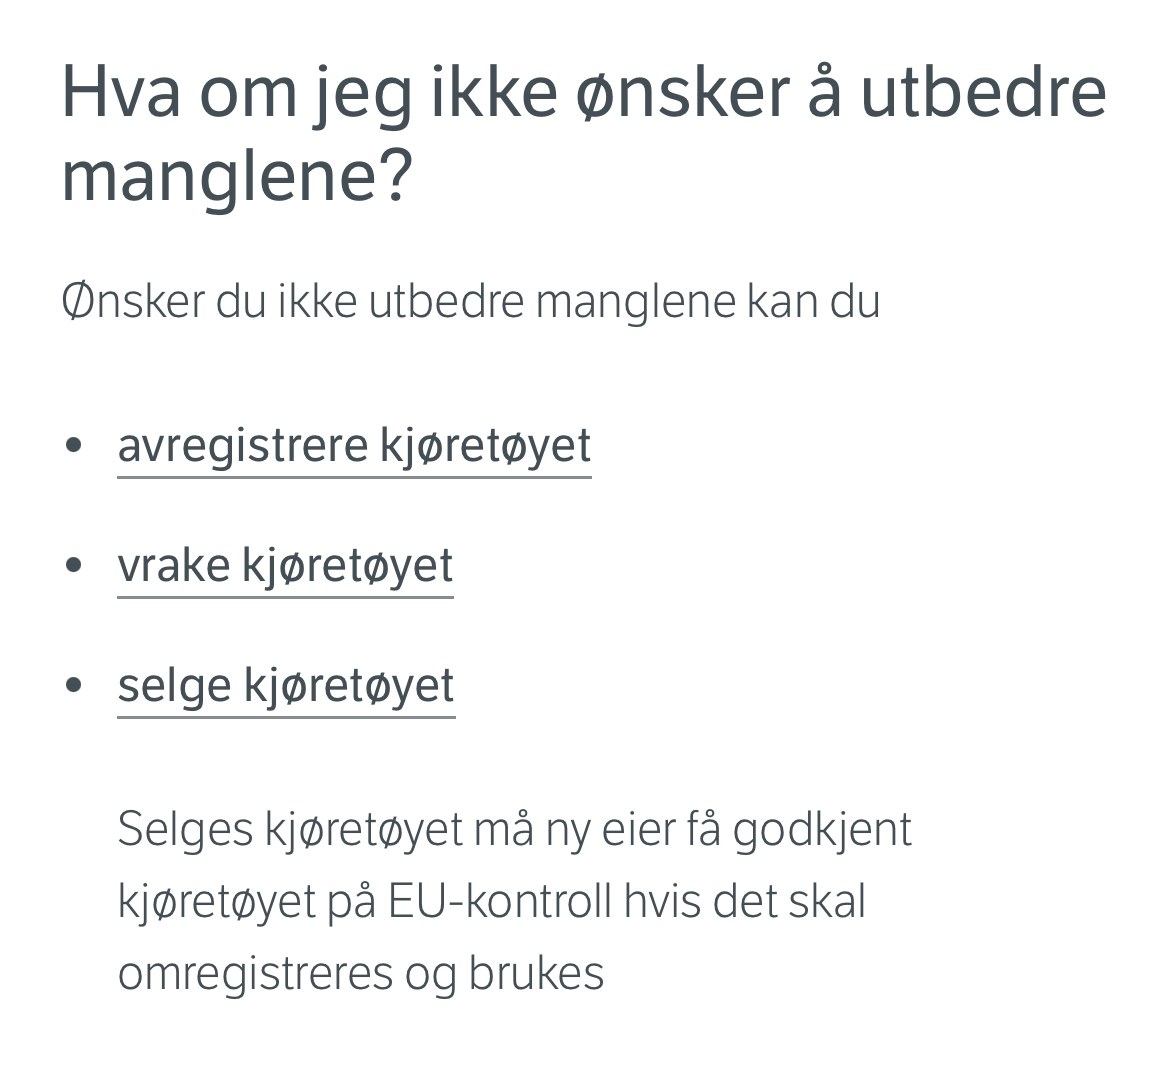Click the word "utbedre" in the heading
The width and height of the screenshot is (1170, 1071).
click(x=983, y=93)
